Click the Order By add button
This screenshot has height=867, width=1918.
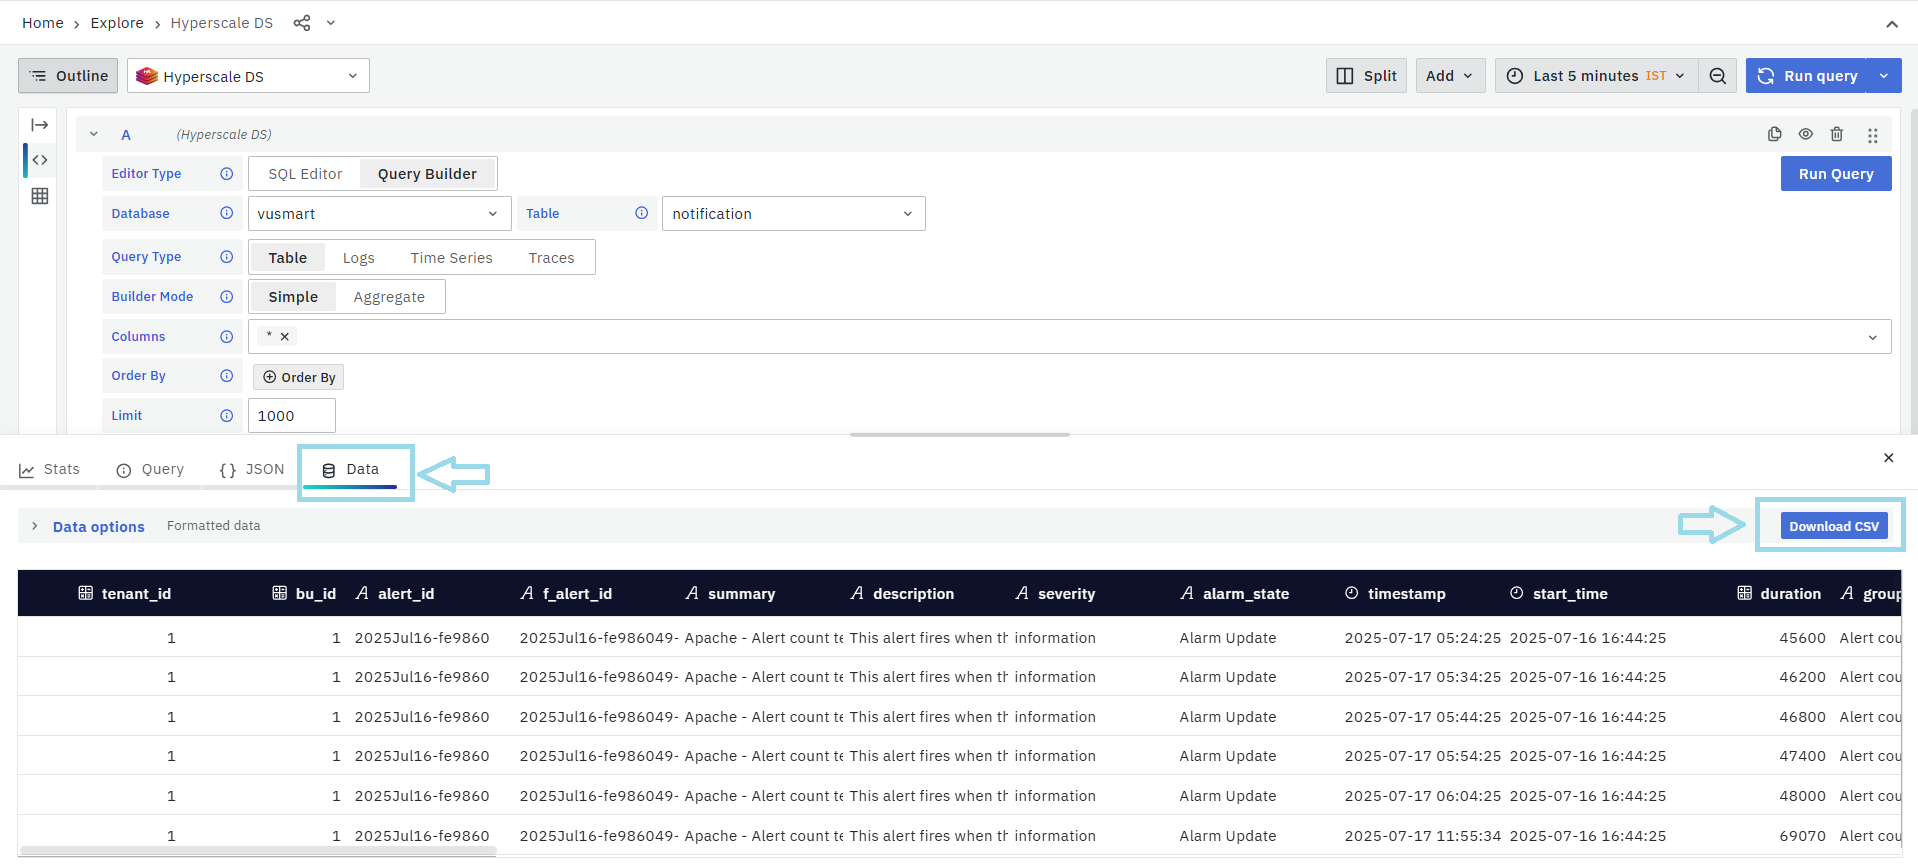pyautogui.click(x=298, y=377)
